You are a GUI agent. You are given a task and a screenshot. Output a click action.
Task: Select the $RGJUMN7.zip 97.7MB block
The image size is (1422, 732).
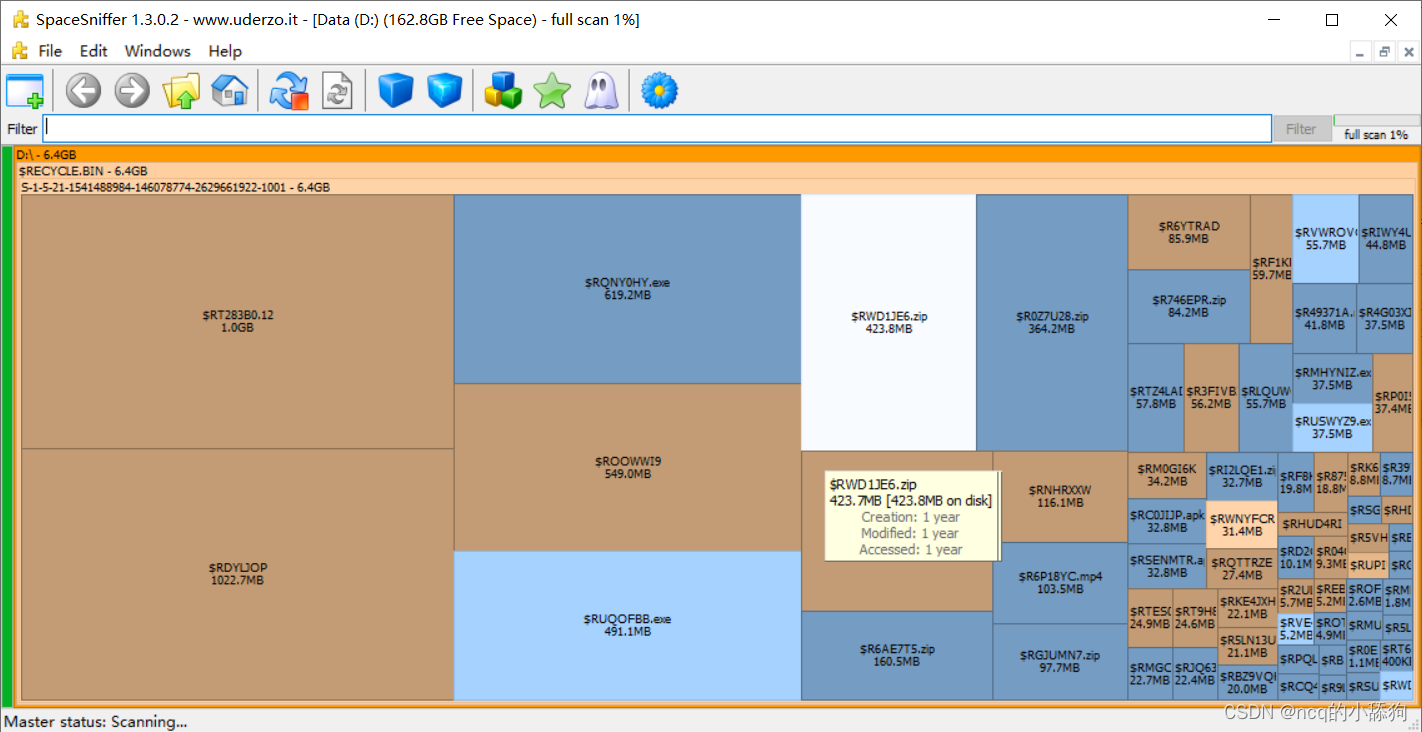tap(1060, 661)
